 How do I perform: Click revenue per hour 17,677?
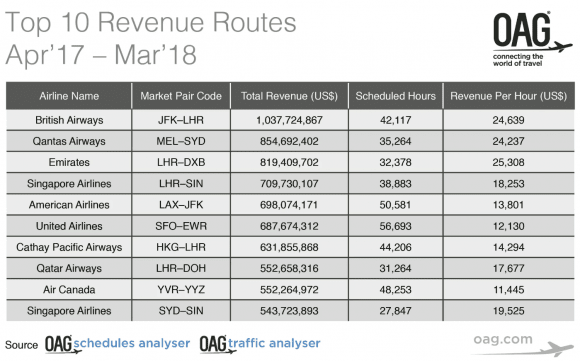pyautogui.click(x=509, y=269)
